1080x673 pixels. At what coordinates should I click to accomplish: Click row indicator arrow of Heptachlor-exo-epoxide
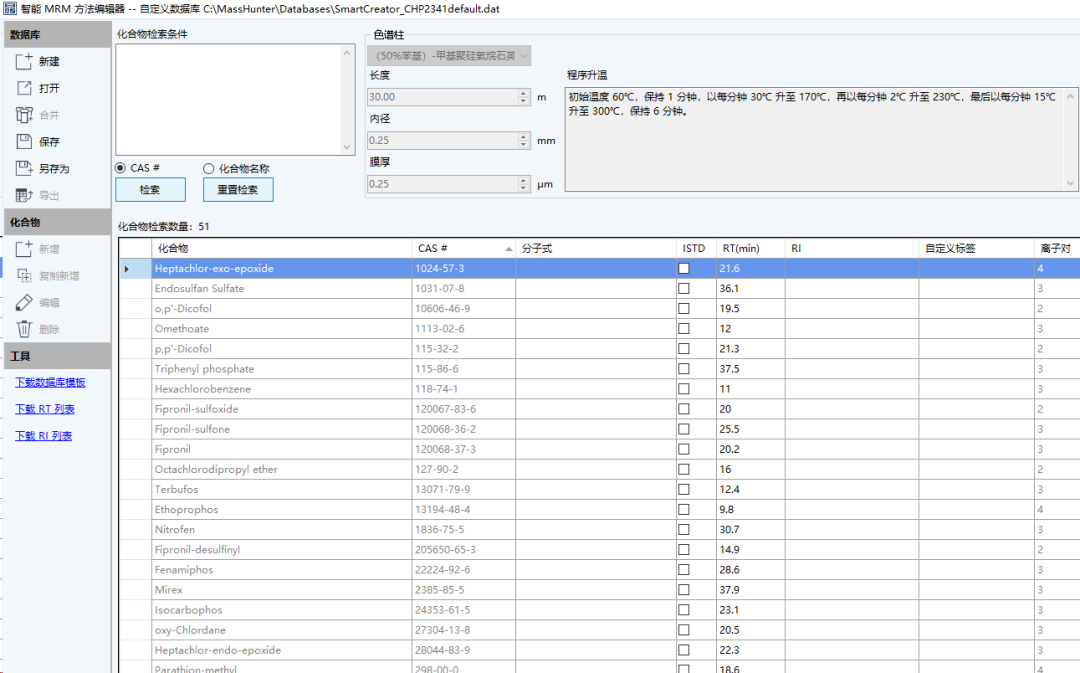point(127,269)
